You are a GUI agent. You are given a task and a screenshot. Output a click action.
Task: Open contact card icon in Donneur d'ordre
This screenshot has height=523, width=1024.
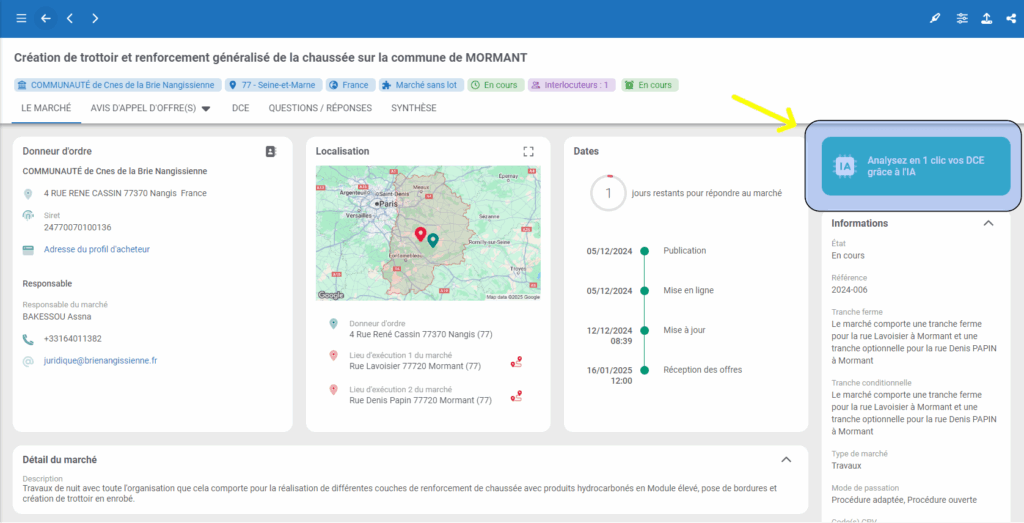270,152
